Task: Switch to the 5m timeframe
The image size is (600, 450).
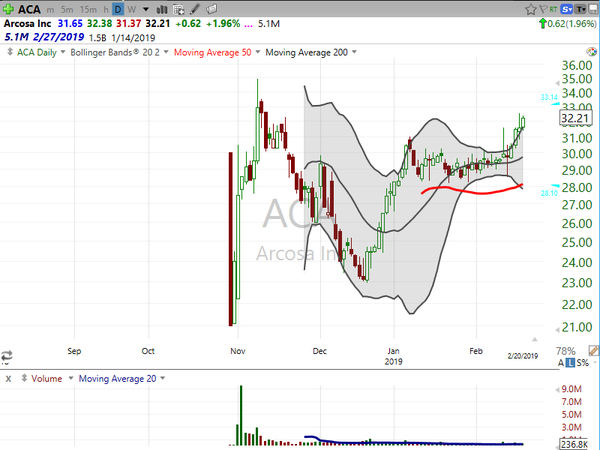Action: pos(67,10)
